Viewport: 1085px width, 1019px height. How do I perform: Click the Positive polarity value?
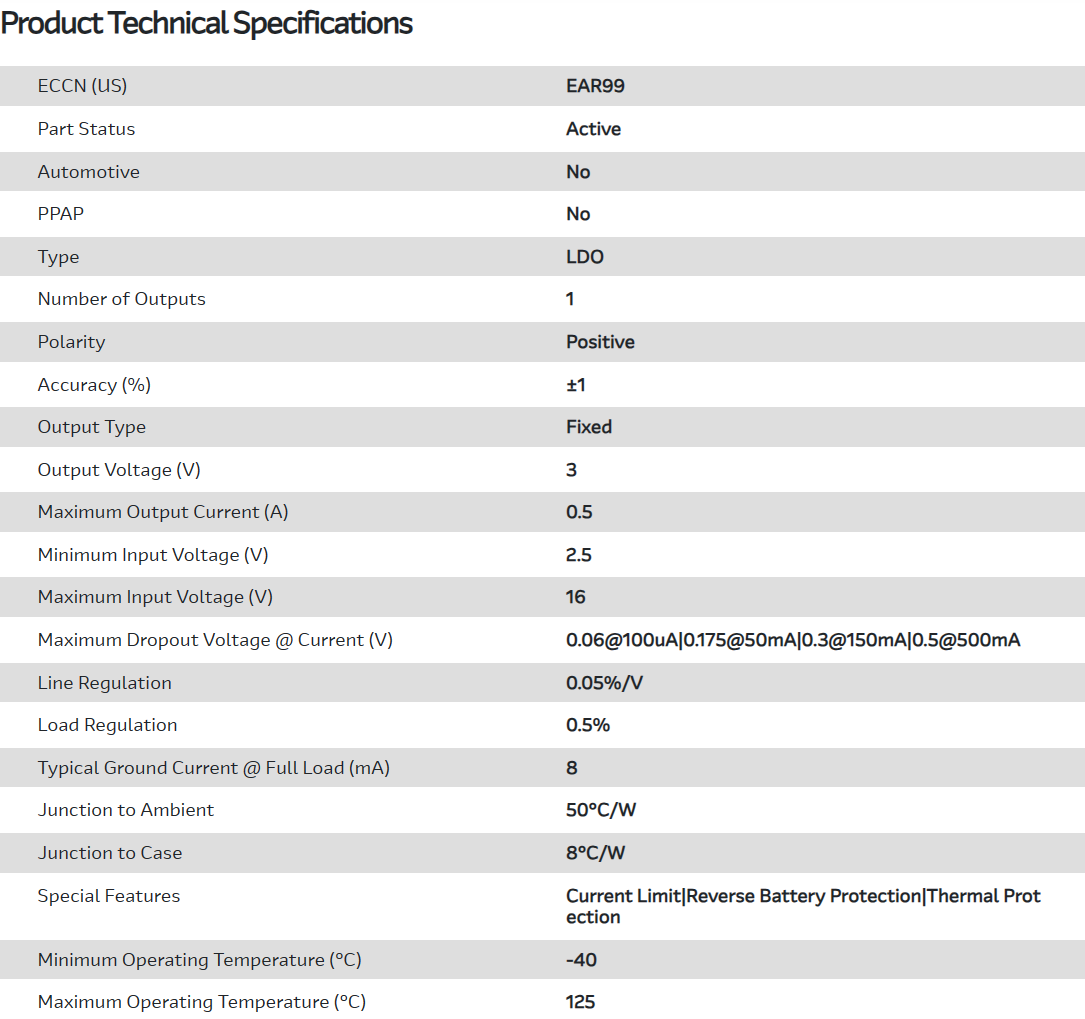[600, 342]
